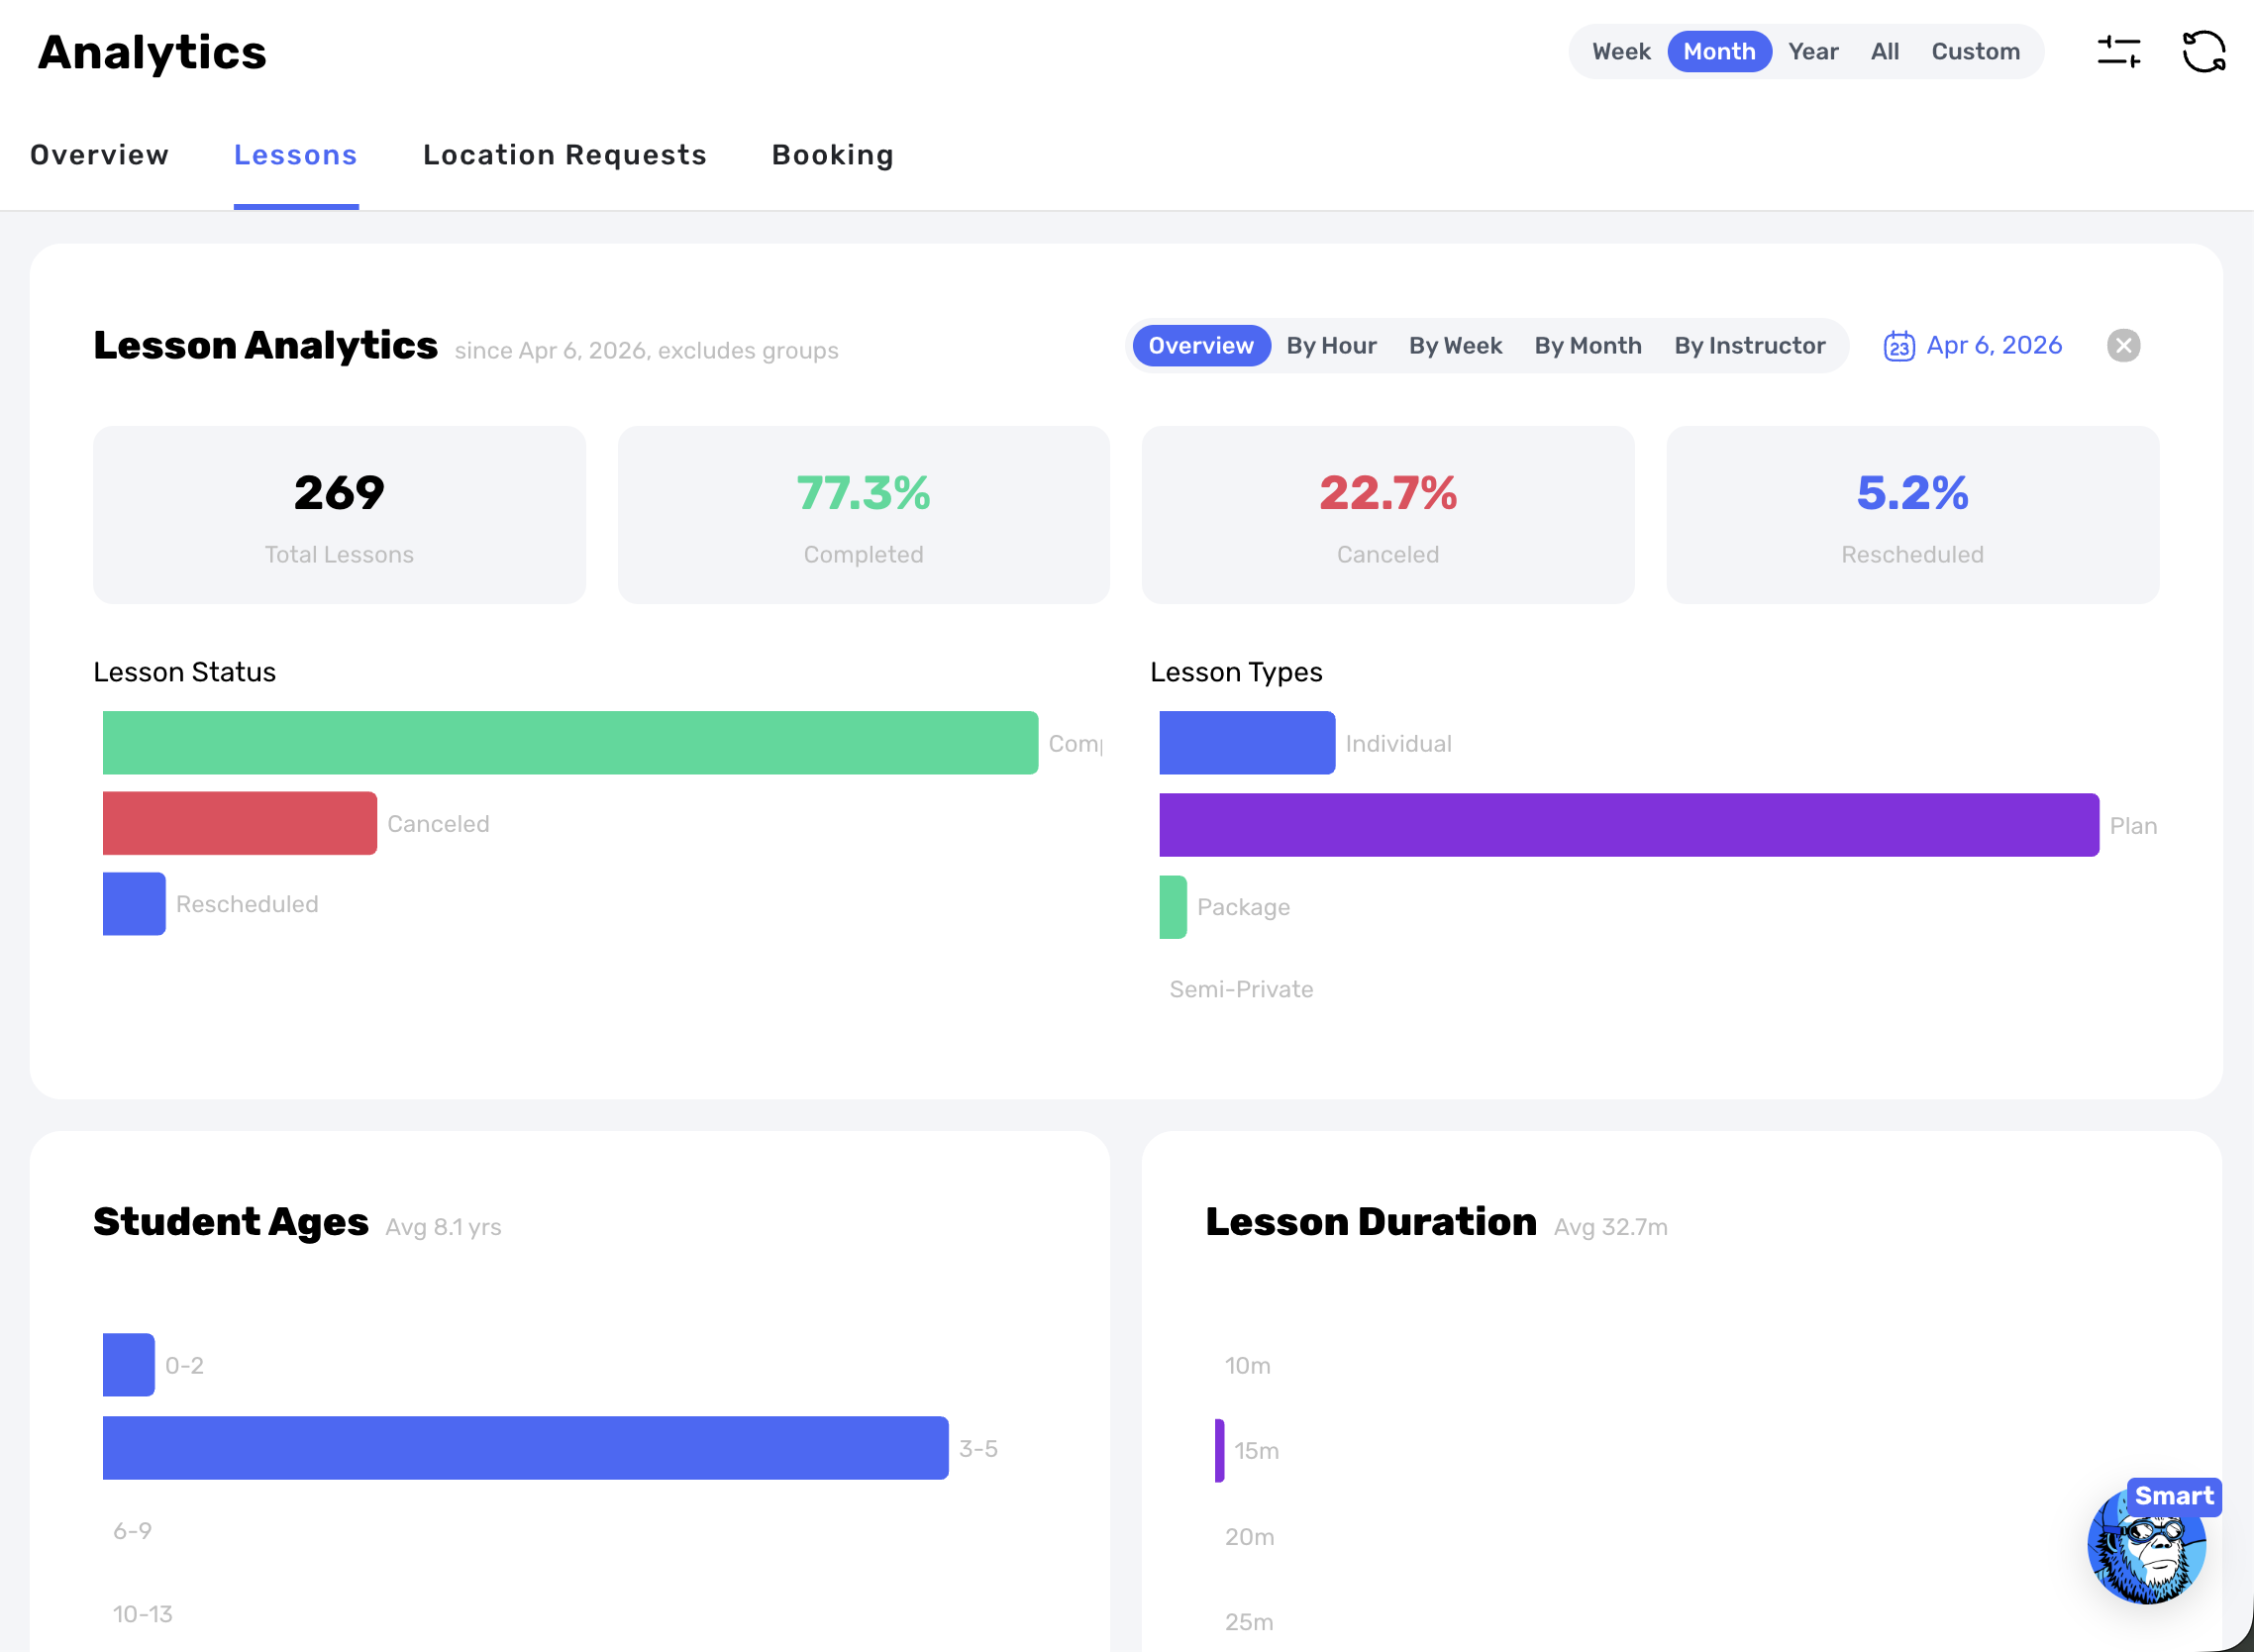Select the Year time range

click(x=1813, y=52)
